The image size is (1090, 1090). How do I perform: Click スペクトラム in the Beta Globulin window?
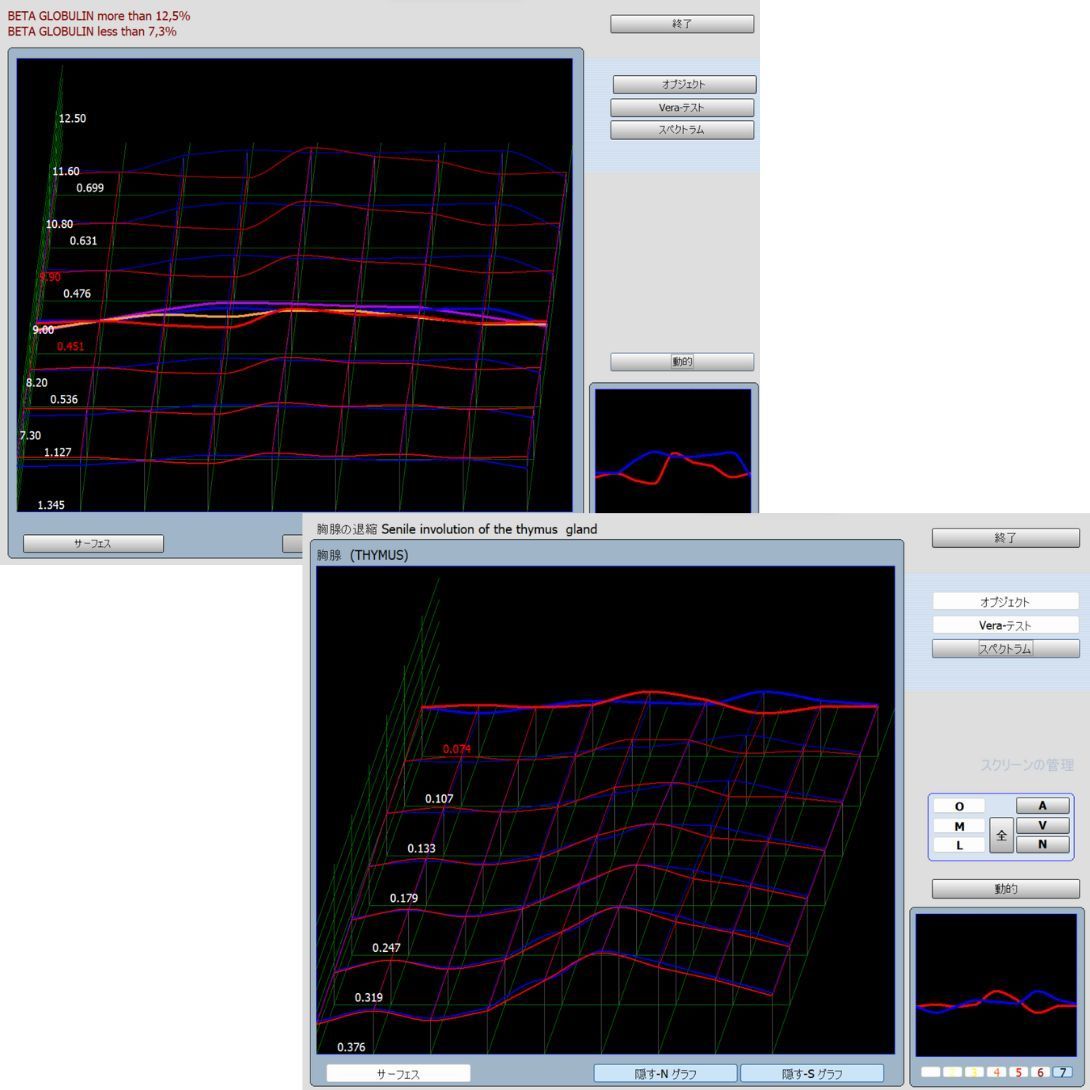click(x=682, y=130)
